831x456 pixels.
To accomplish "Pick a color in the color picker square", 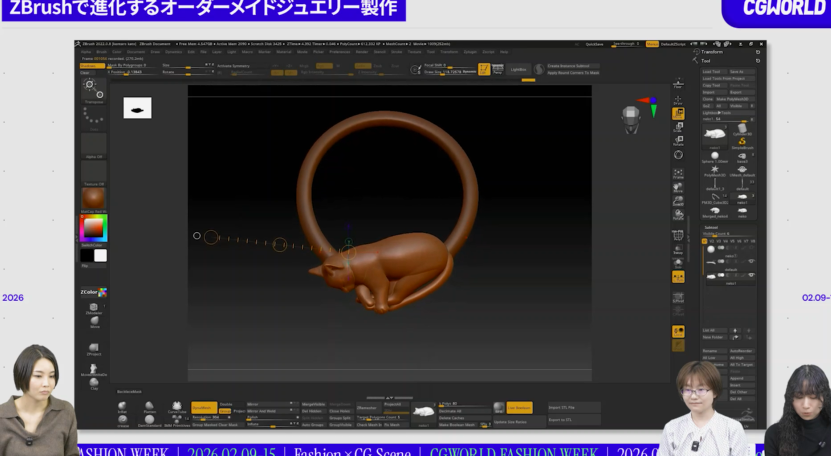I will click(92, 229).
